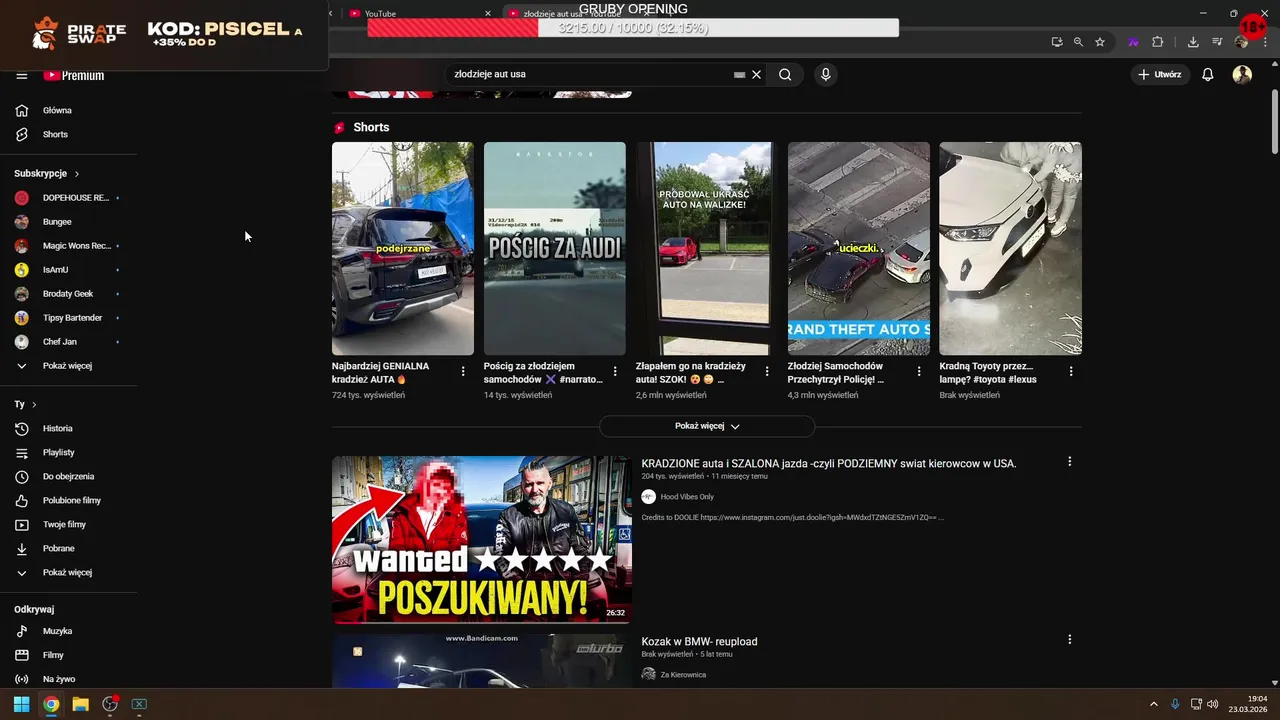Open Chrome three-dot menu
The image size is (1280, 720).
[x=1264, y=42]
